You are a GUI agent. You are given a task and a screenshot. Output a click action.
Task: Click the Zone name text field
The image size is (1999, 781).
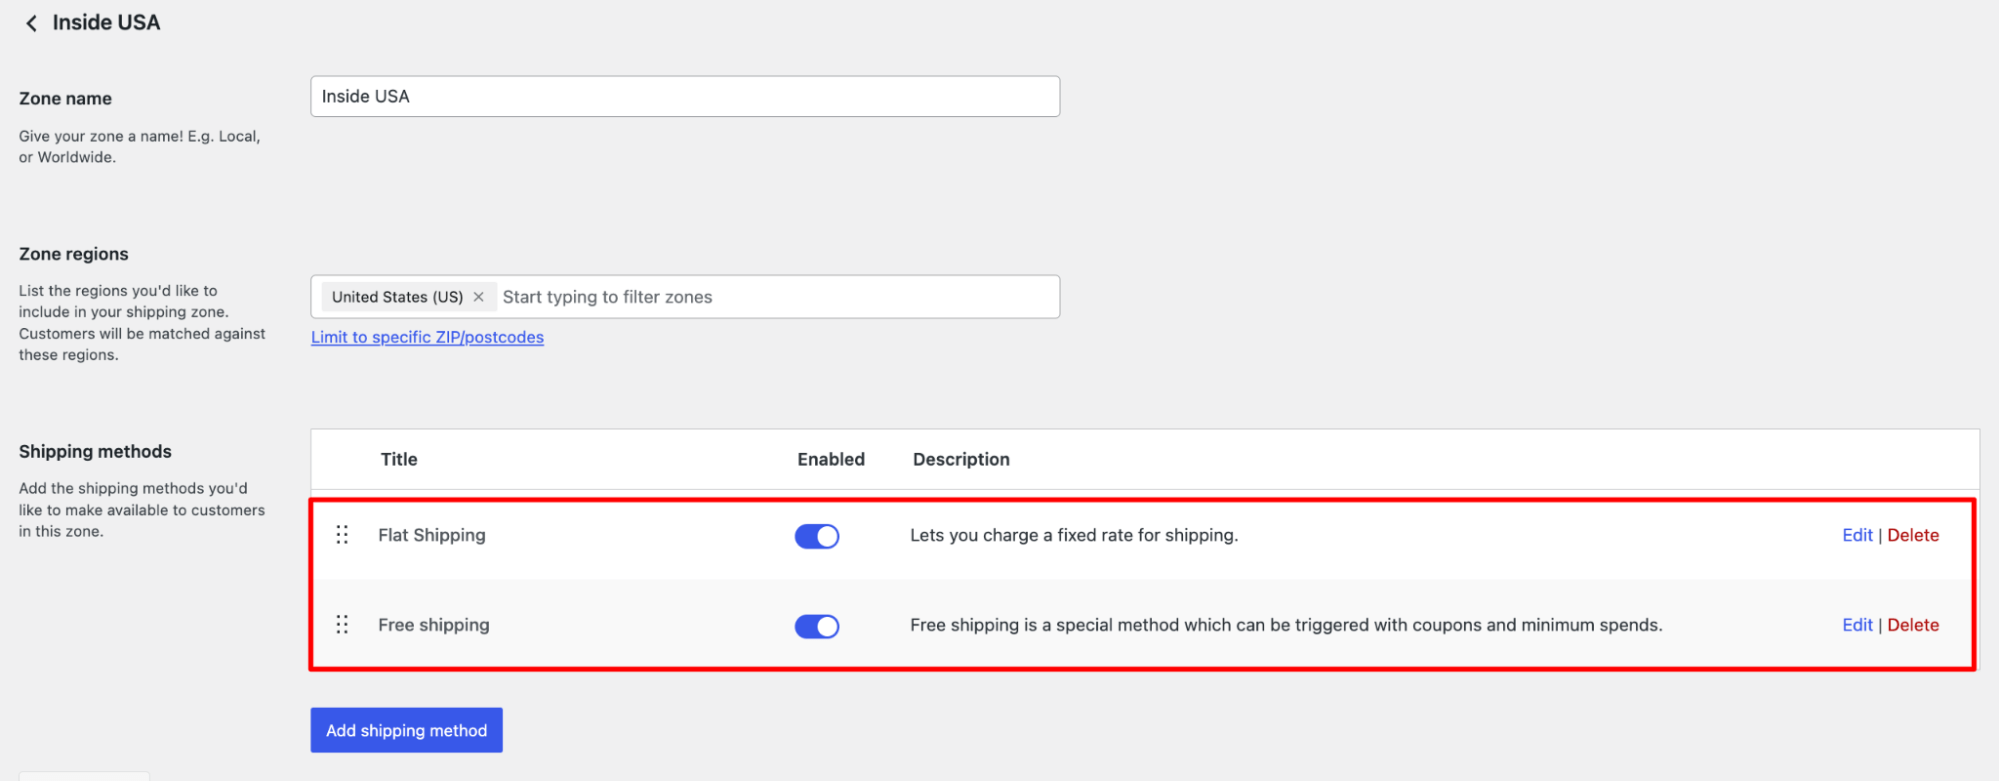coord(684,96)
